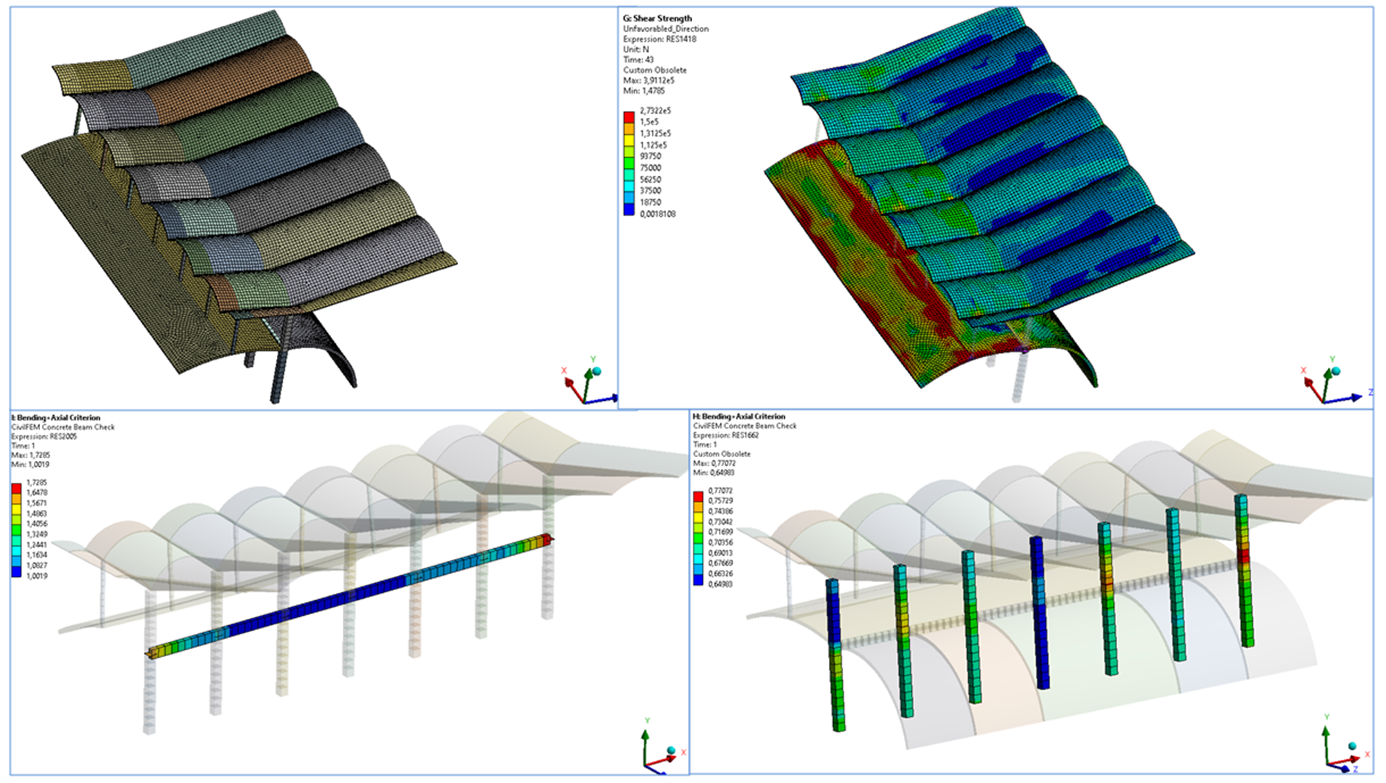The width and height of the screenshot is (1386, 783).
Task: Select the "Expression: RES2005" line
Action: pos(45,437)
